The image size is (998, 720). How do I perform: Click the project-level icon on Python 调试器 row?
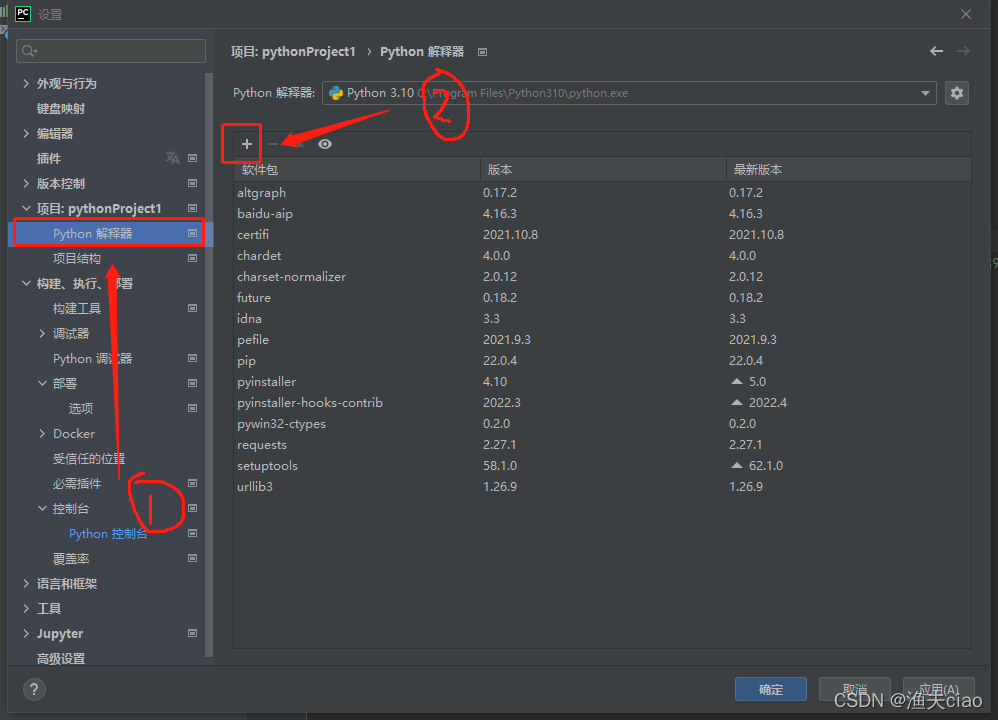[192, 358]
